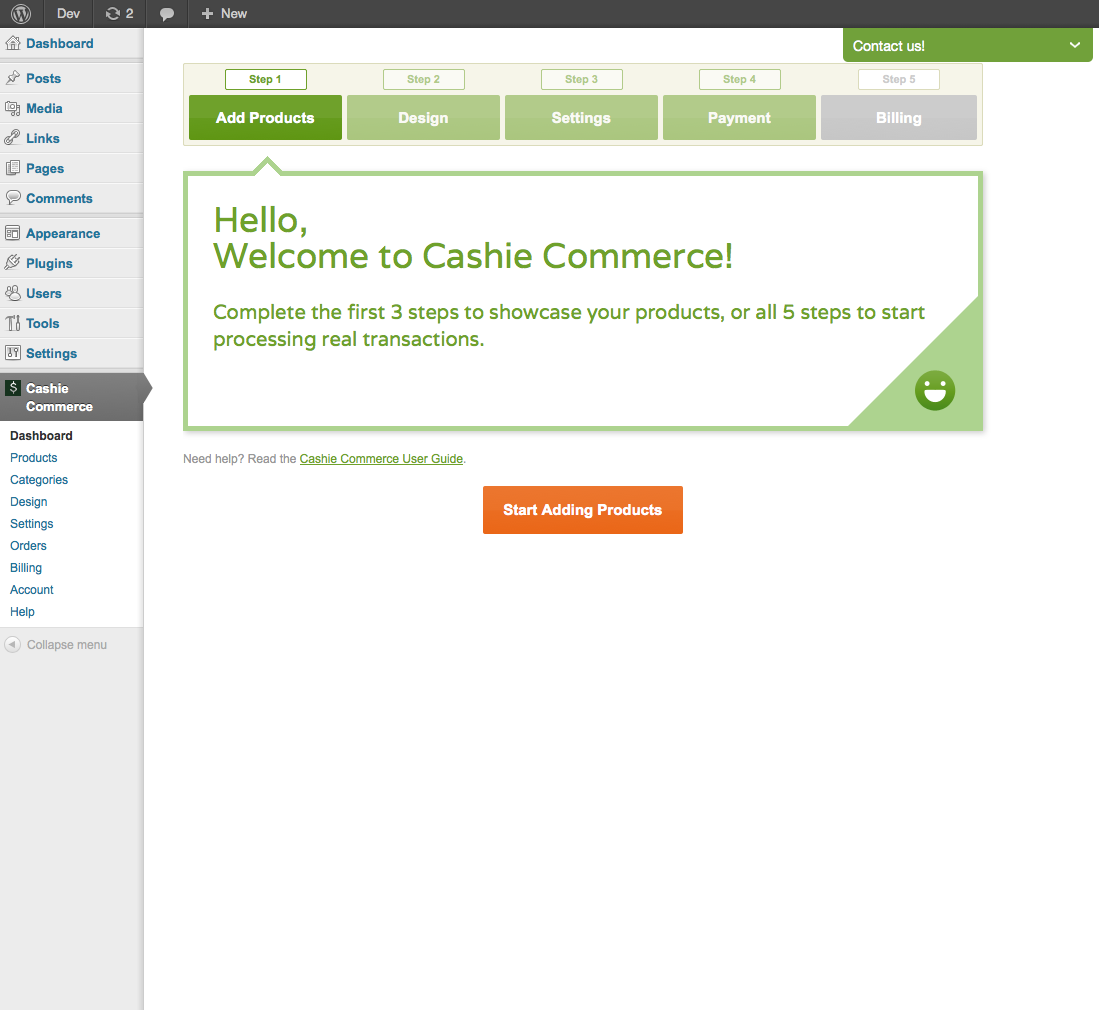Click the Comments speech bubble sidebar icon
The image size is (1099, 1010).
pos(13,198)
